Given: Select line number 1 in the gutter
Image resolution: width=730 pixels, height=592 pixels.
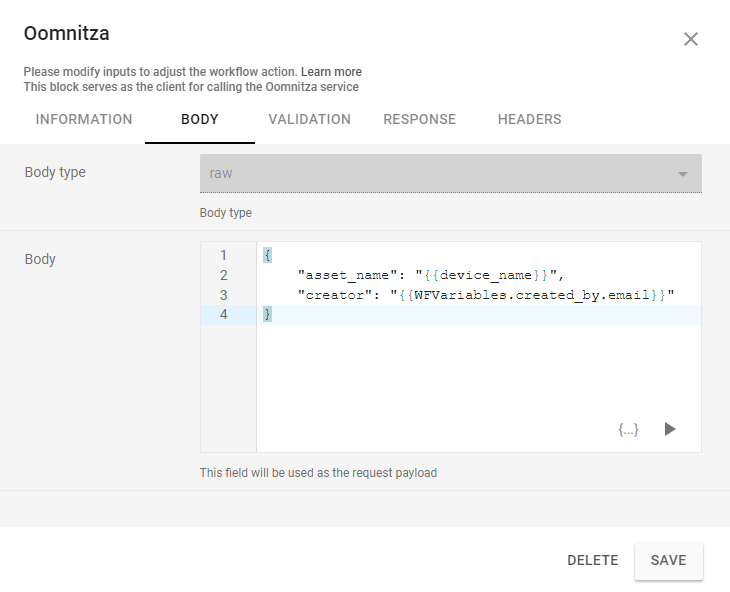Looking at the screenshot, I should [x=223, y=255].
